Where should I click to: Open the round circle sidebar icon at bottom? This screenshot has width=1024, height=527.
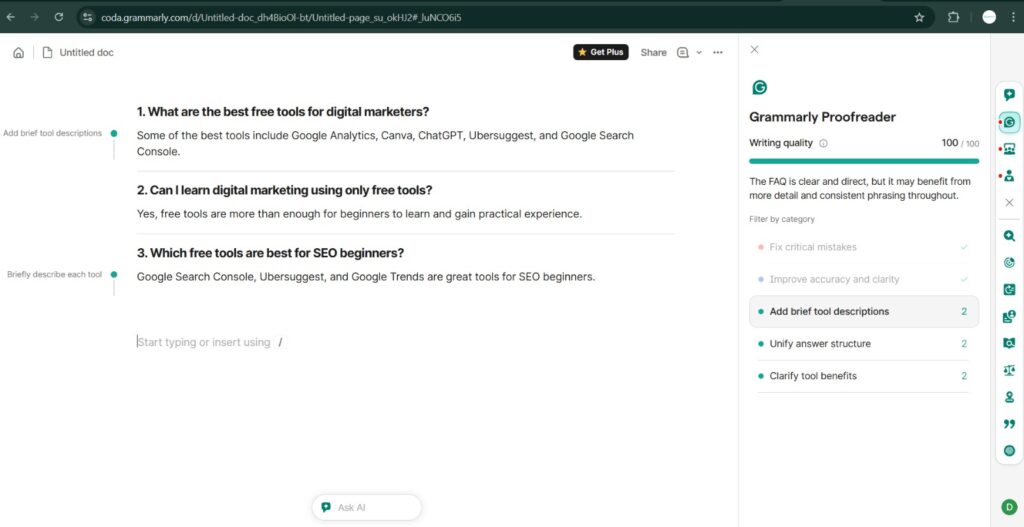click(x=1010, y=451)
